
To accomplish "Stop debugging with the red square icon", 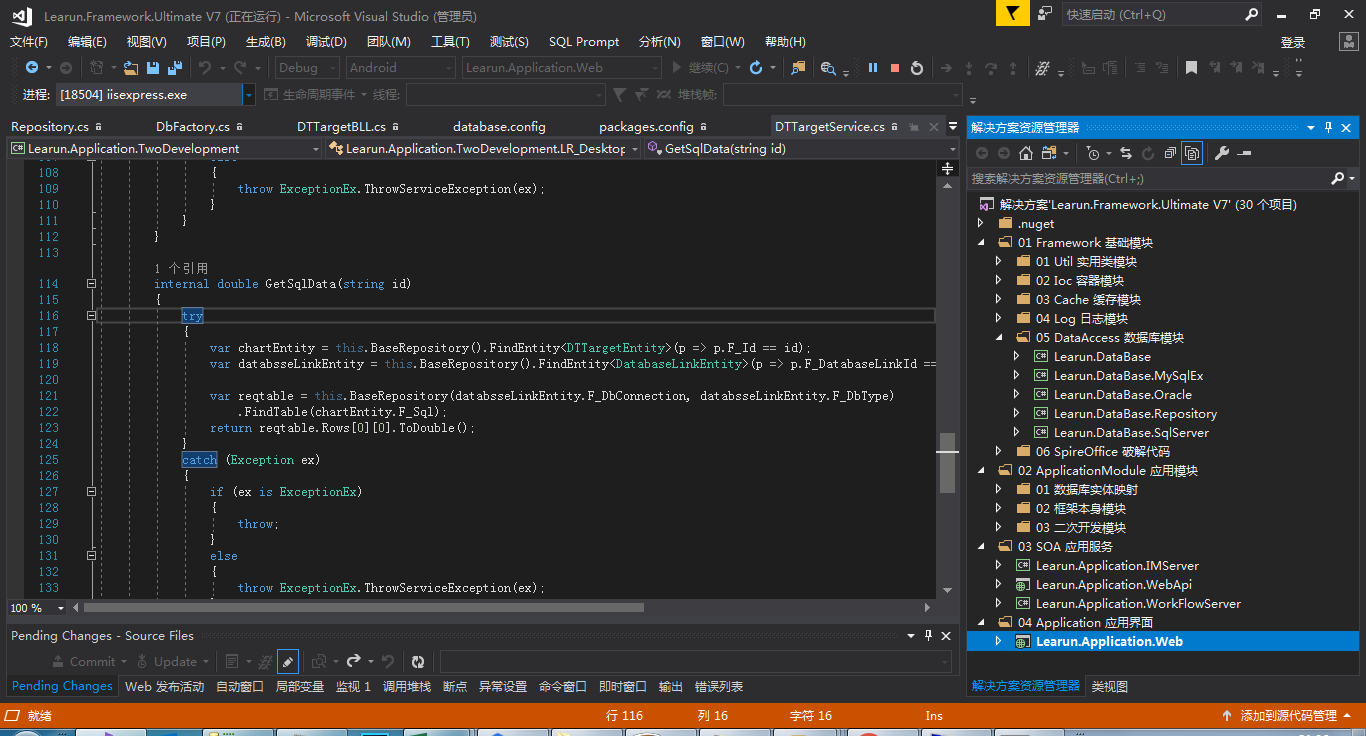I will [x=895, y=68].
